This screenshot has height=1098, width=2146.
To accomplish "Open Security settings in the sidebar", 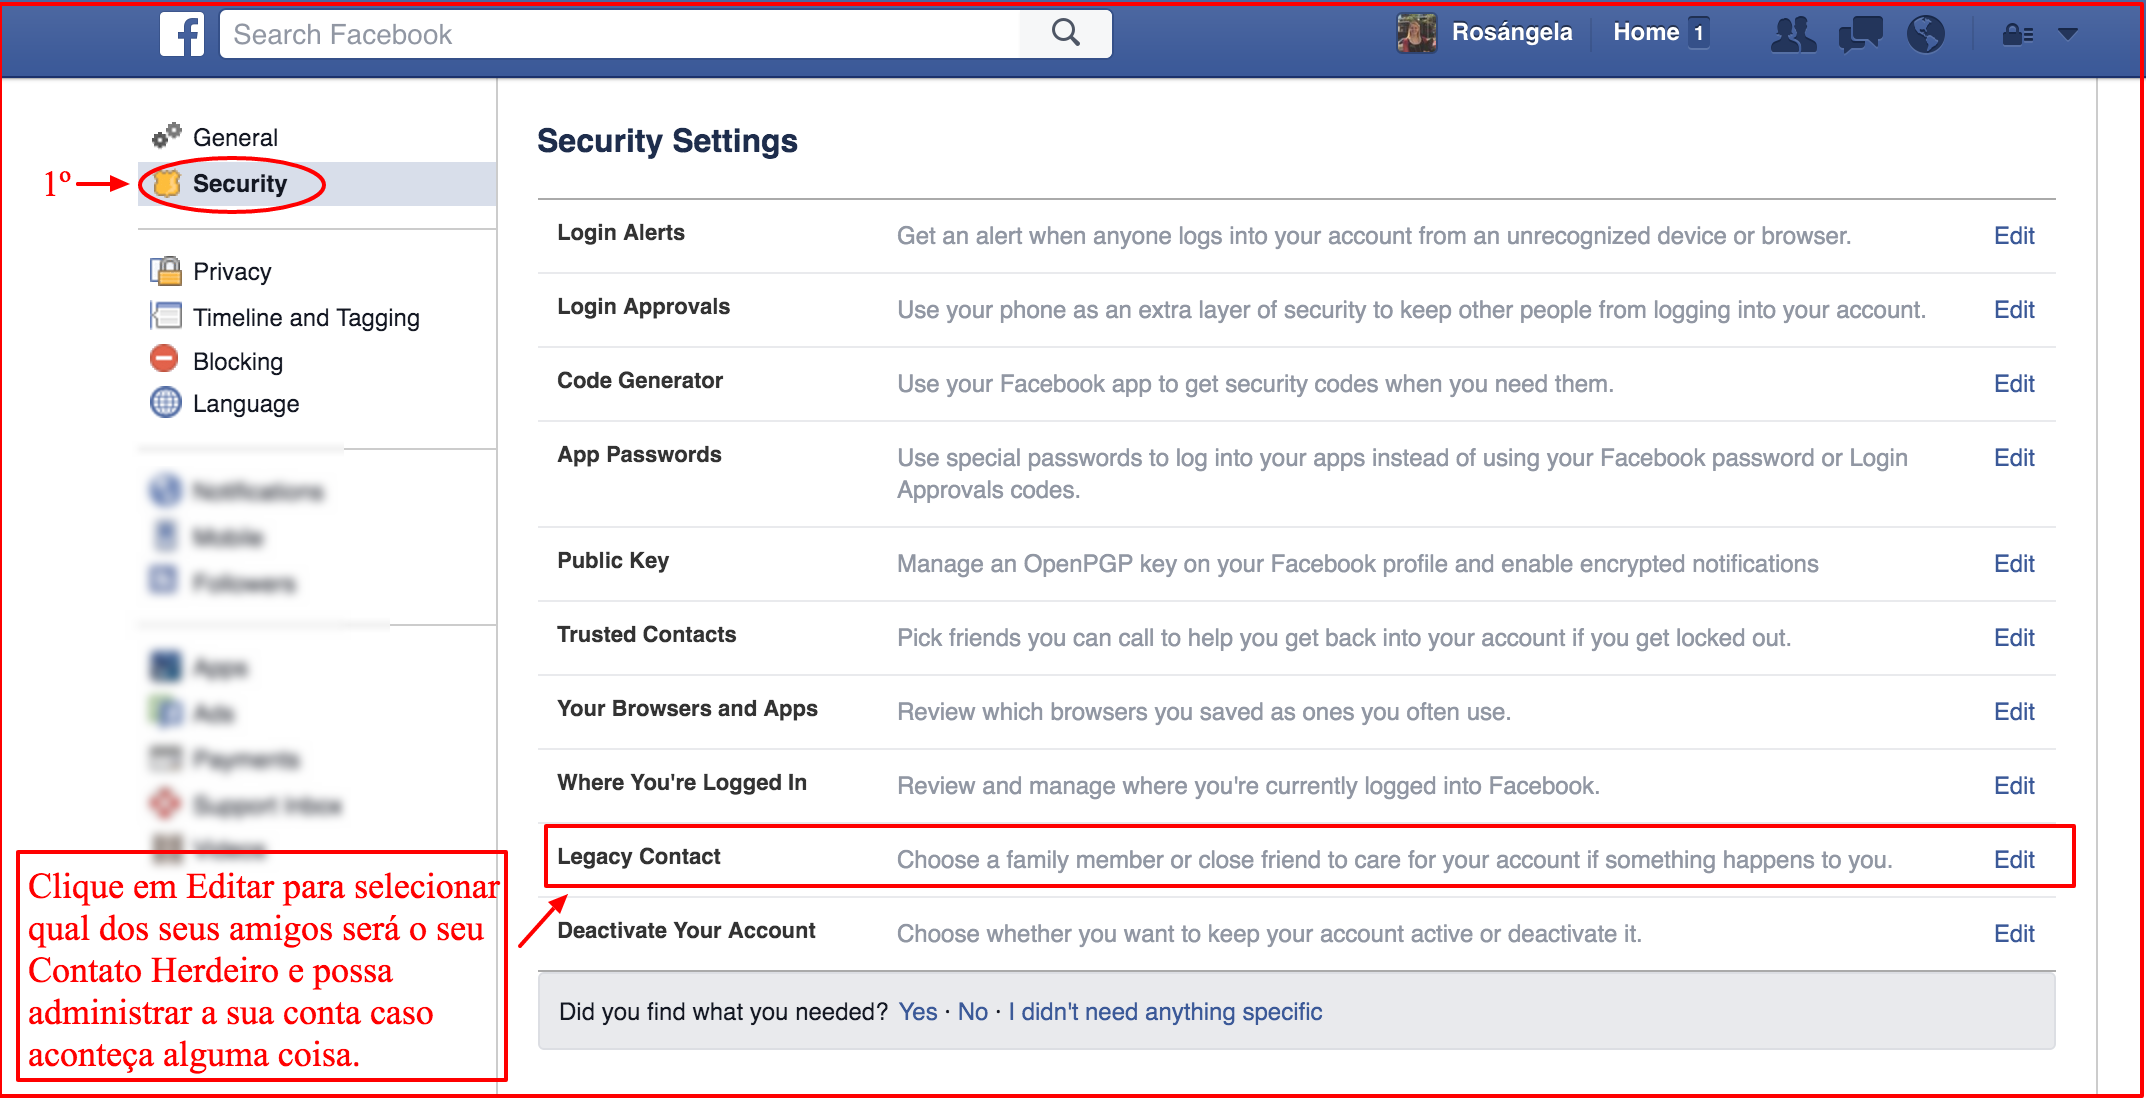I will pyautogui.click(x=239, y=184).
